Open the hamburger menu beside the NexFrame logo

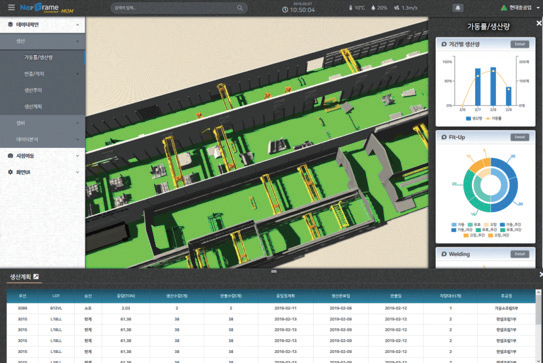click(x=11, y=7)
